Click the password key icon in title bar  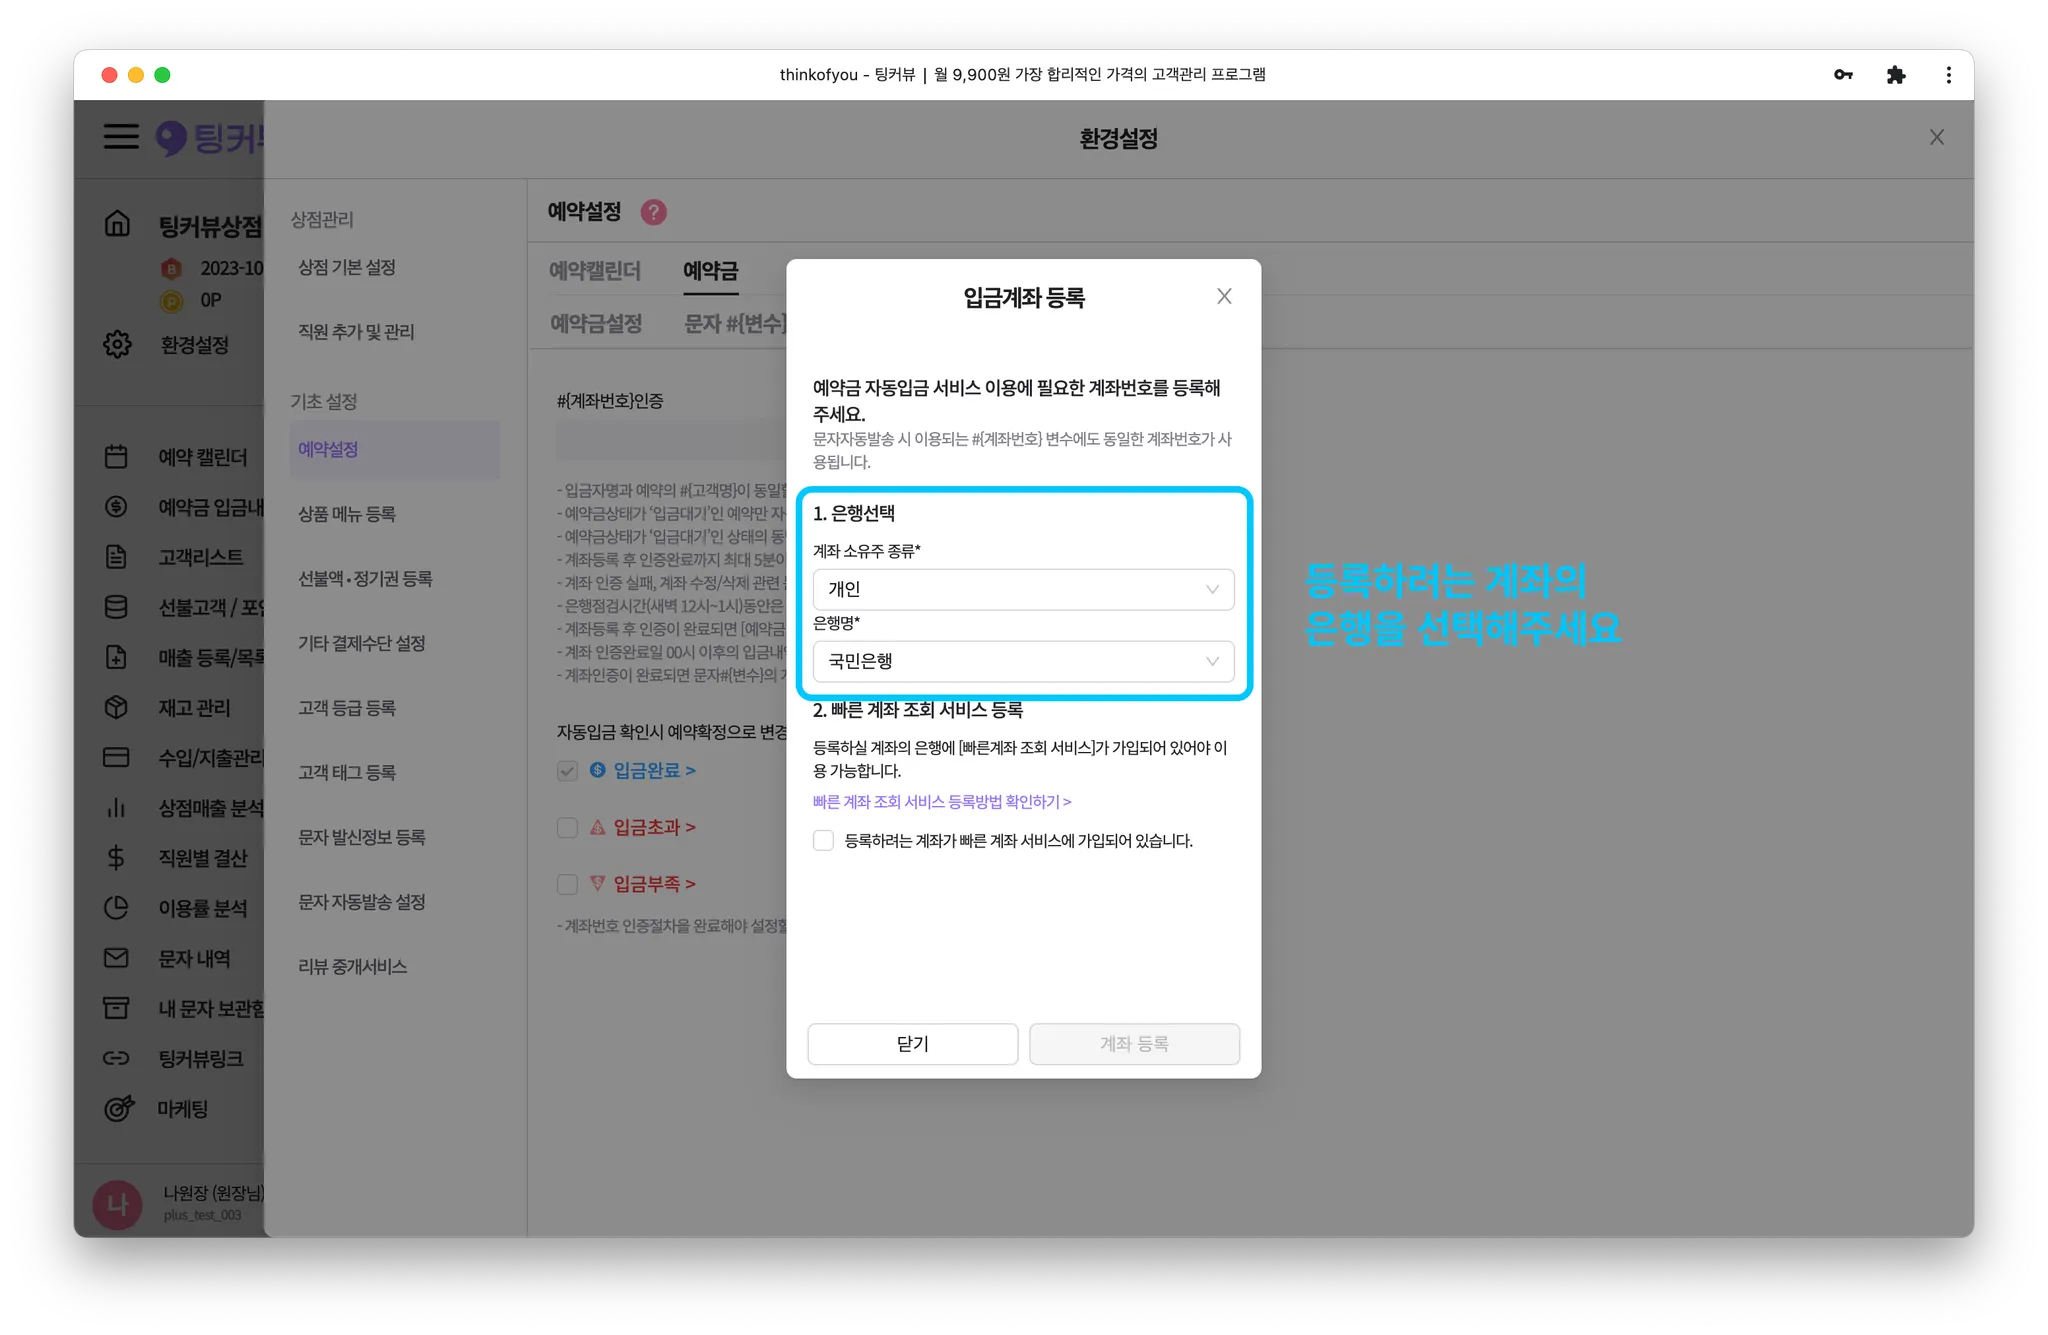coord(1843,75)
